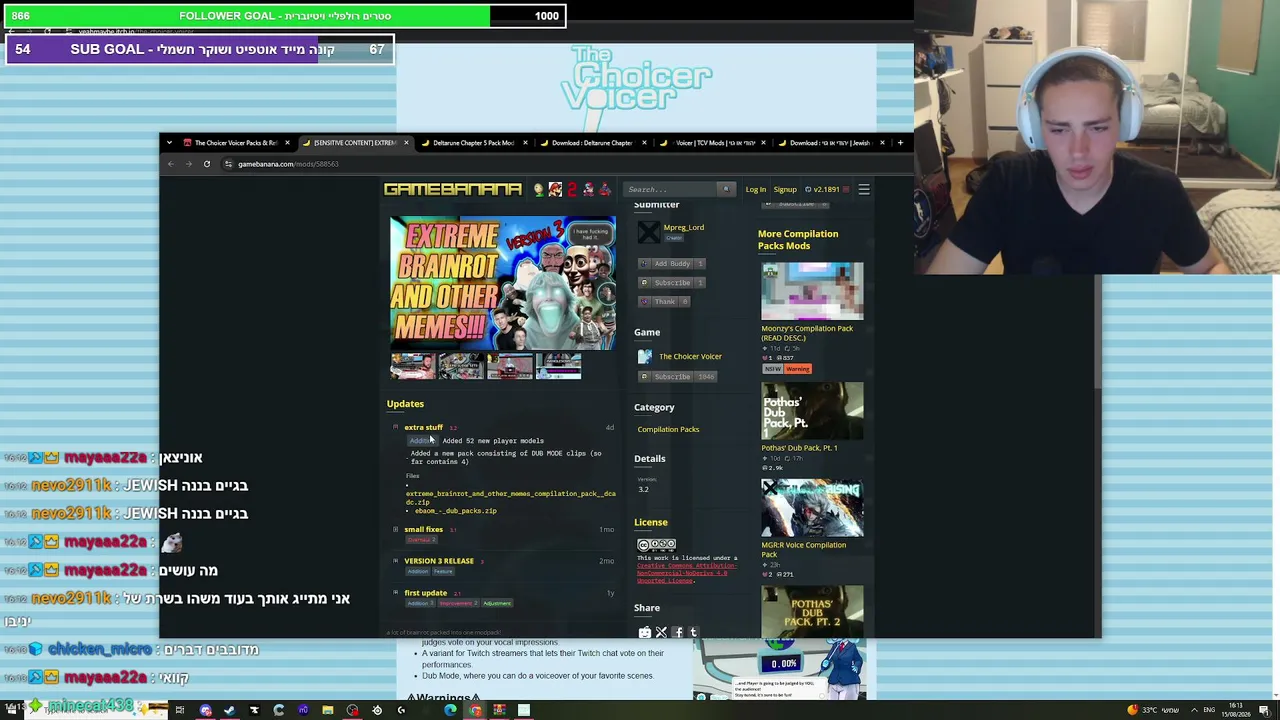
Task: Close The Choicer Voicer Packs tab
Action: (x=287, y=143)
